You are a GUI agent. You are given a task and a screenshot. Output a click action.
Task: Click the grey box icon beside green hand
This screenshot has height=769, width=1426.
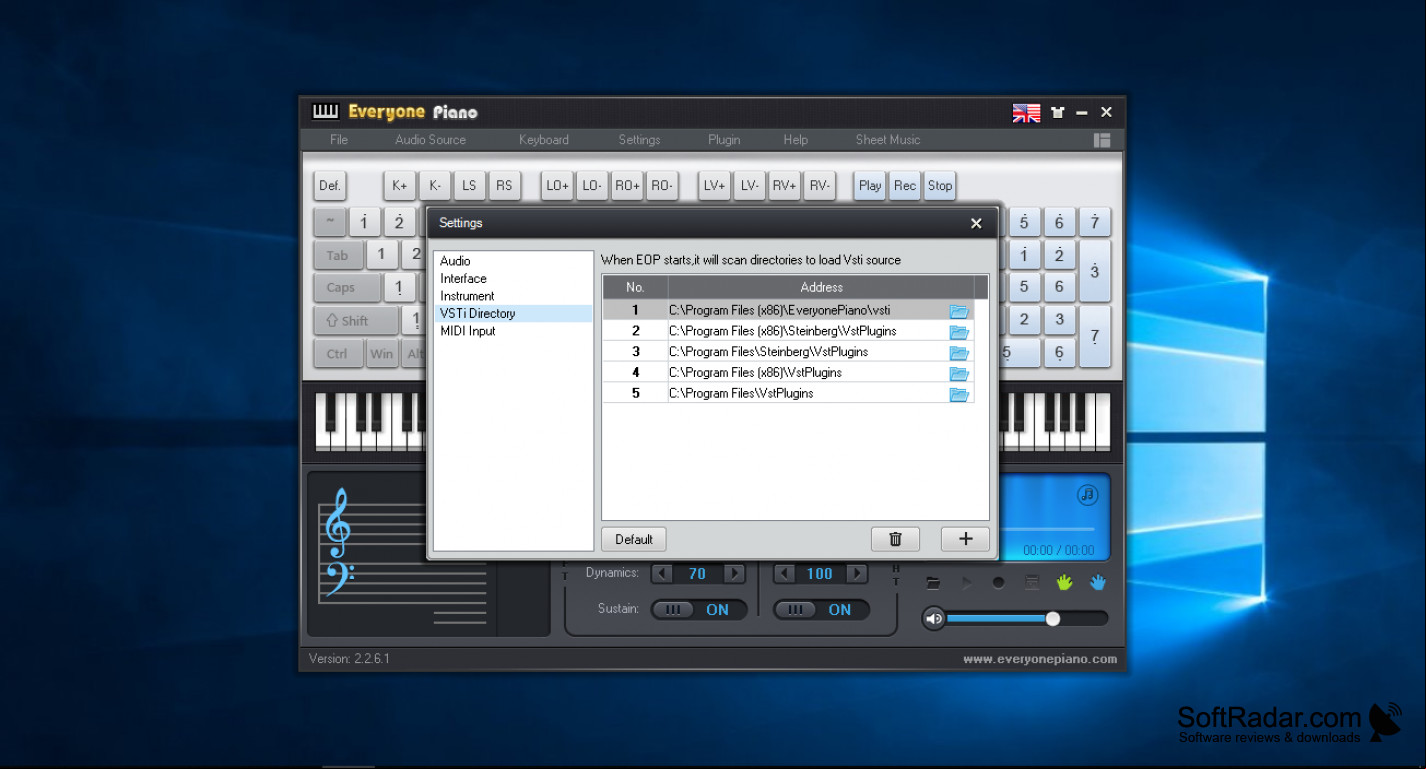pyautogui.click(x=1032, y=583)
